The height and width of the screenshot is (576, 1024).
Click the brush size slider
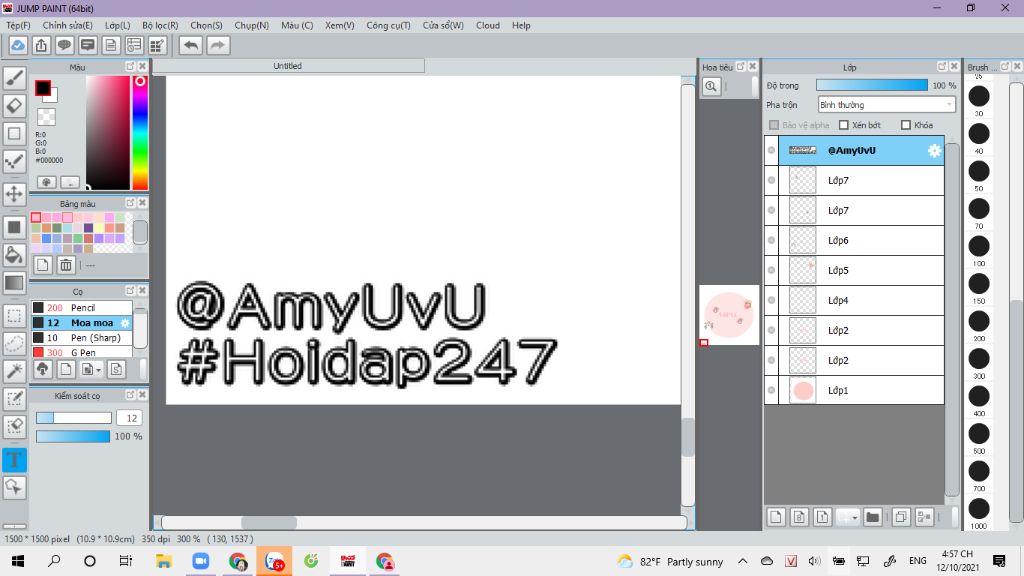(74, 418)
